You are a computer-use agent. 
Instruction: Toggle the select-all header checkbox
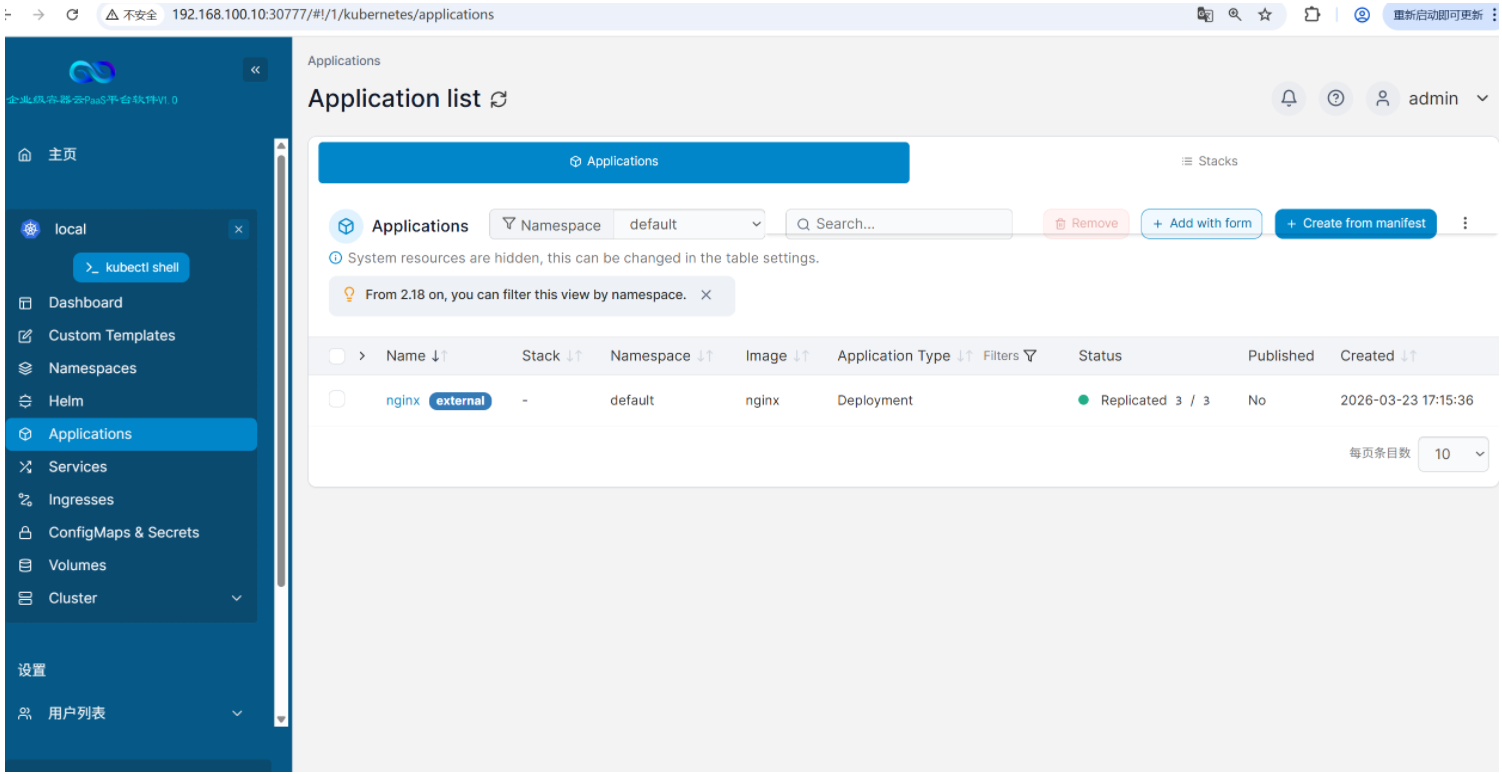337,356
